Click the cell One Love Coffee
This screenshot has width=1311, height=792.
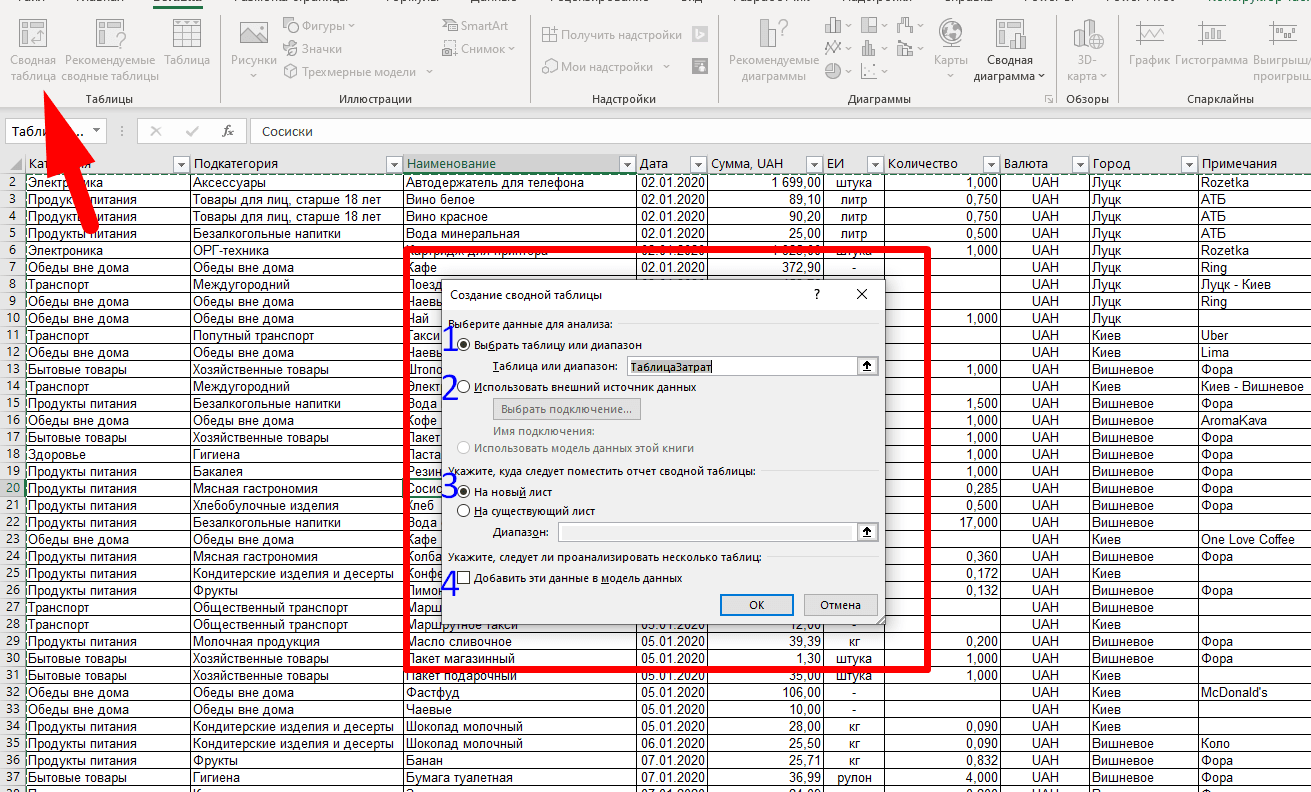pyautogui.click(x=1255, y=539)
